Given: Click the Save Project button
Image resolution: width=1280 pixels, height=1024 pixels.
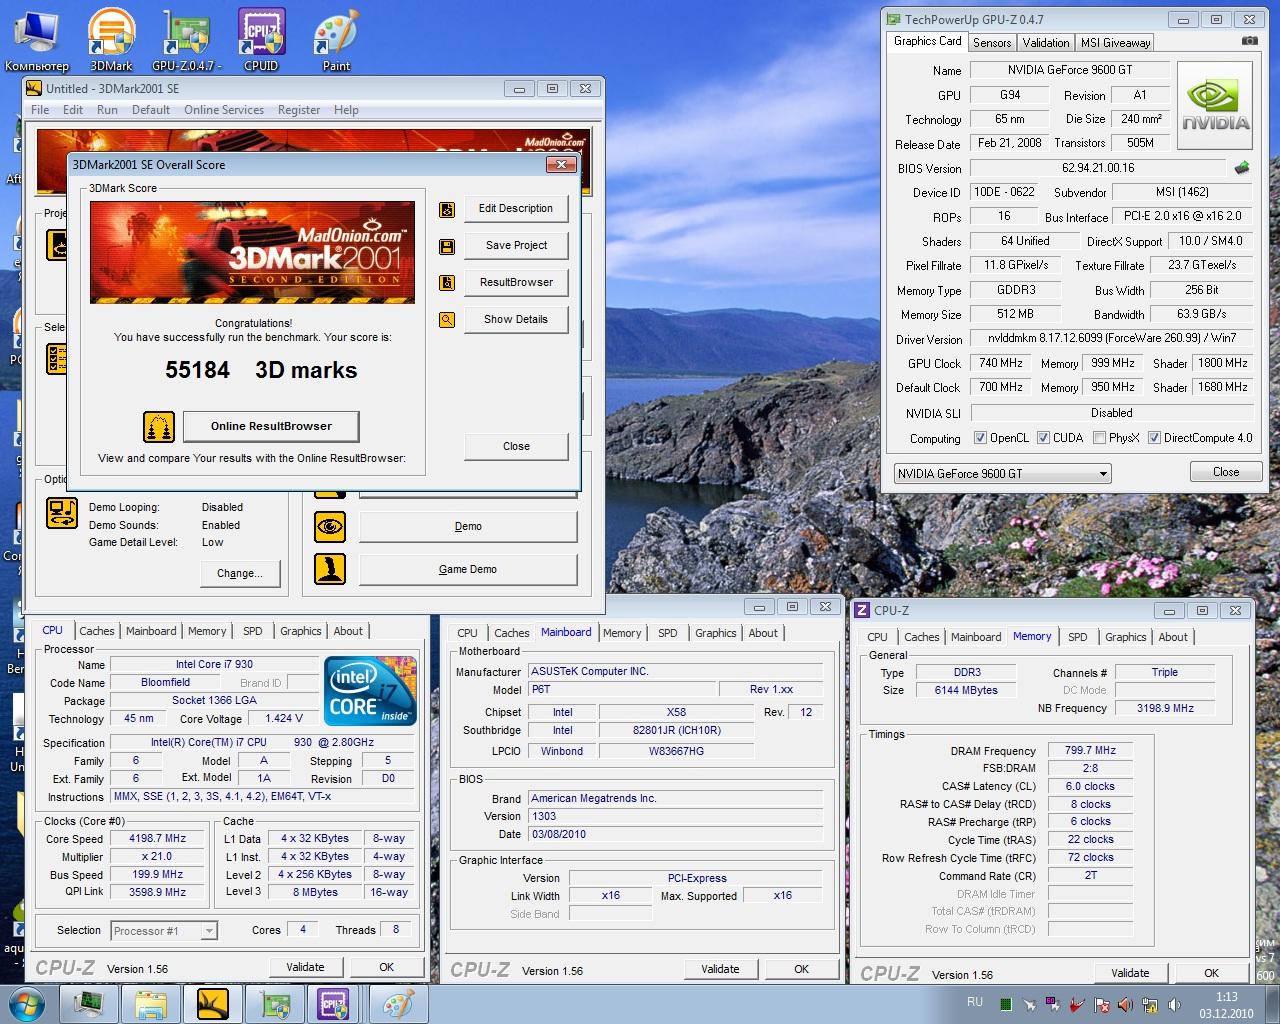Looking at the screenshot, I should (x=516, y=246).
